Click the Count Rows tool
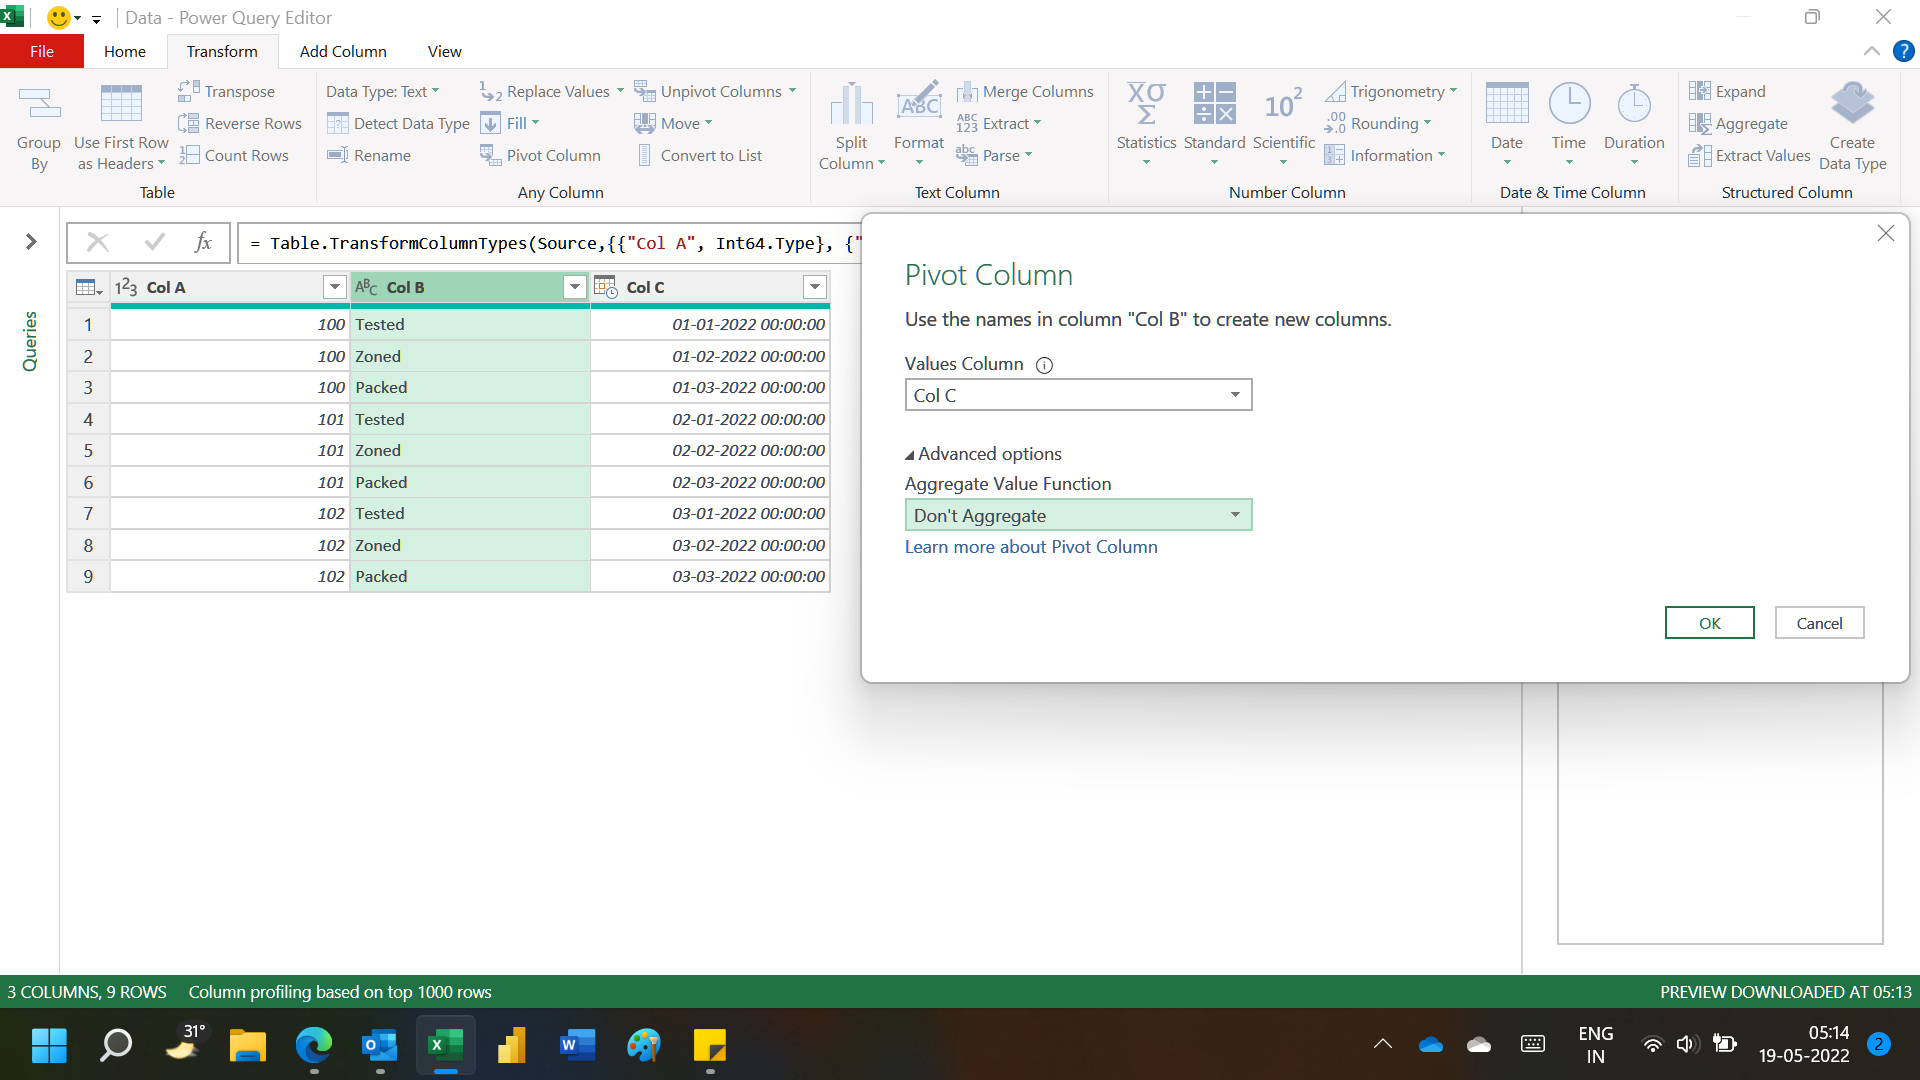This screenshot has height=1080, width=1920. point(234,155)
